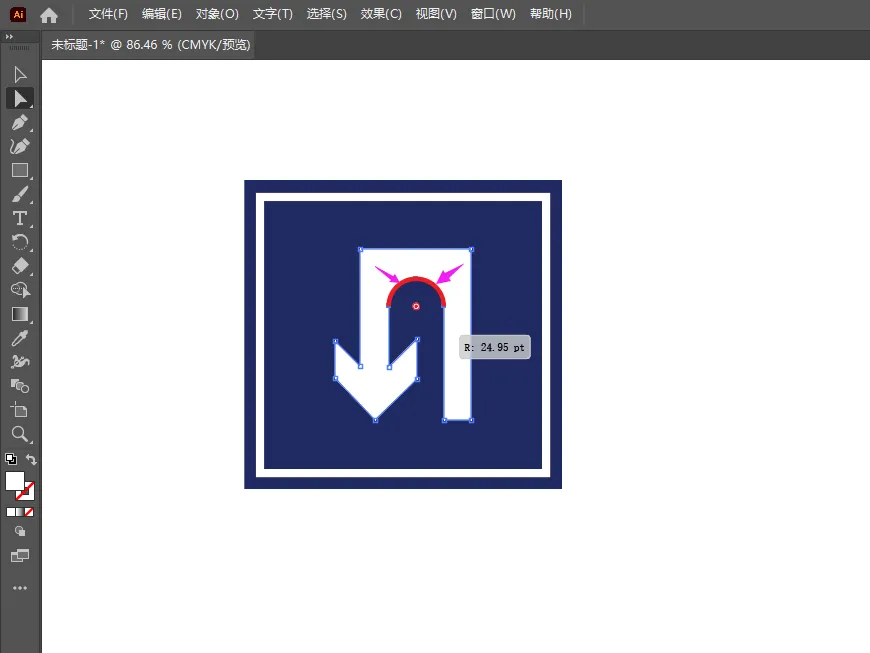Select the Paintbrush tool

(20, 194)
